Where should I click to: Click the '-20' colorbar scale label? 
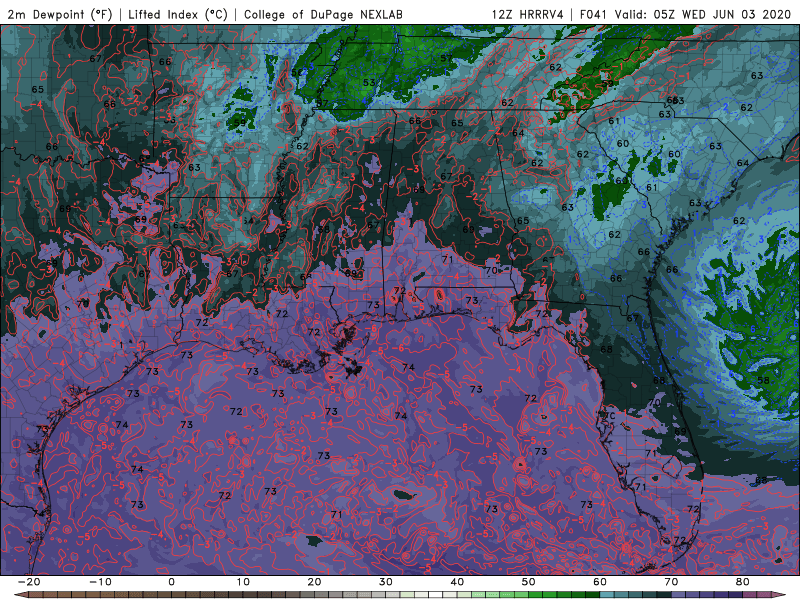(29, 582)
